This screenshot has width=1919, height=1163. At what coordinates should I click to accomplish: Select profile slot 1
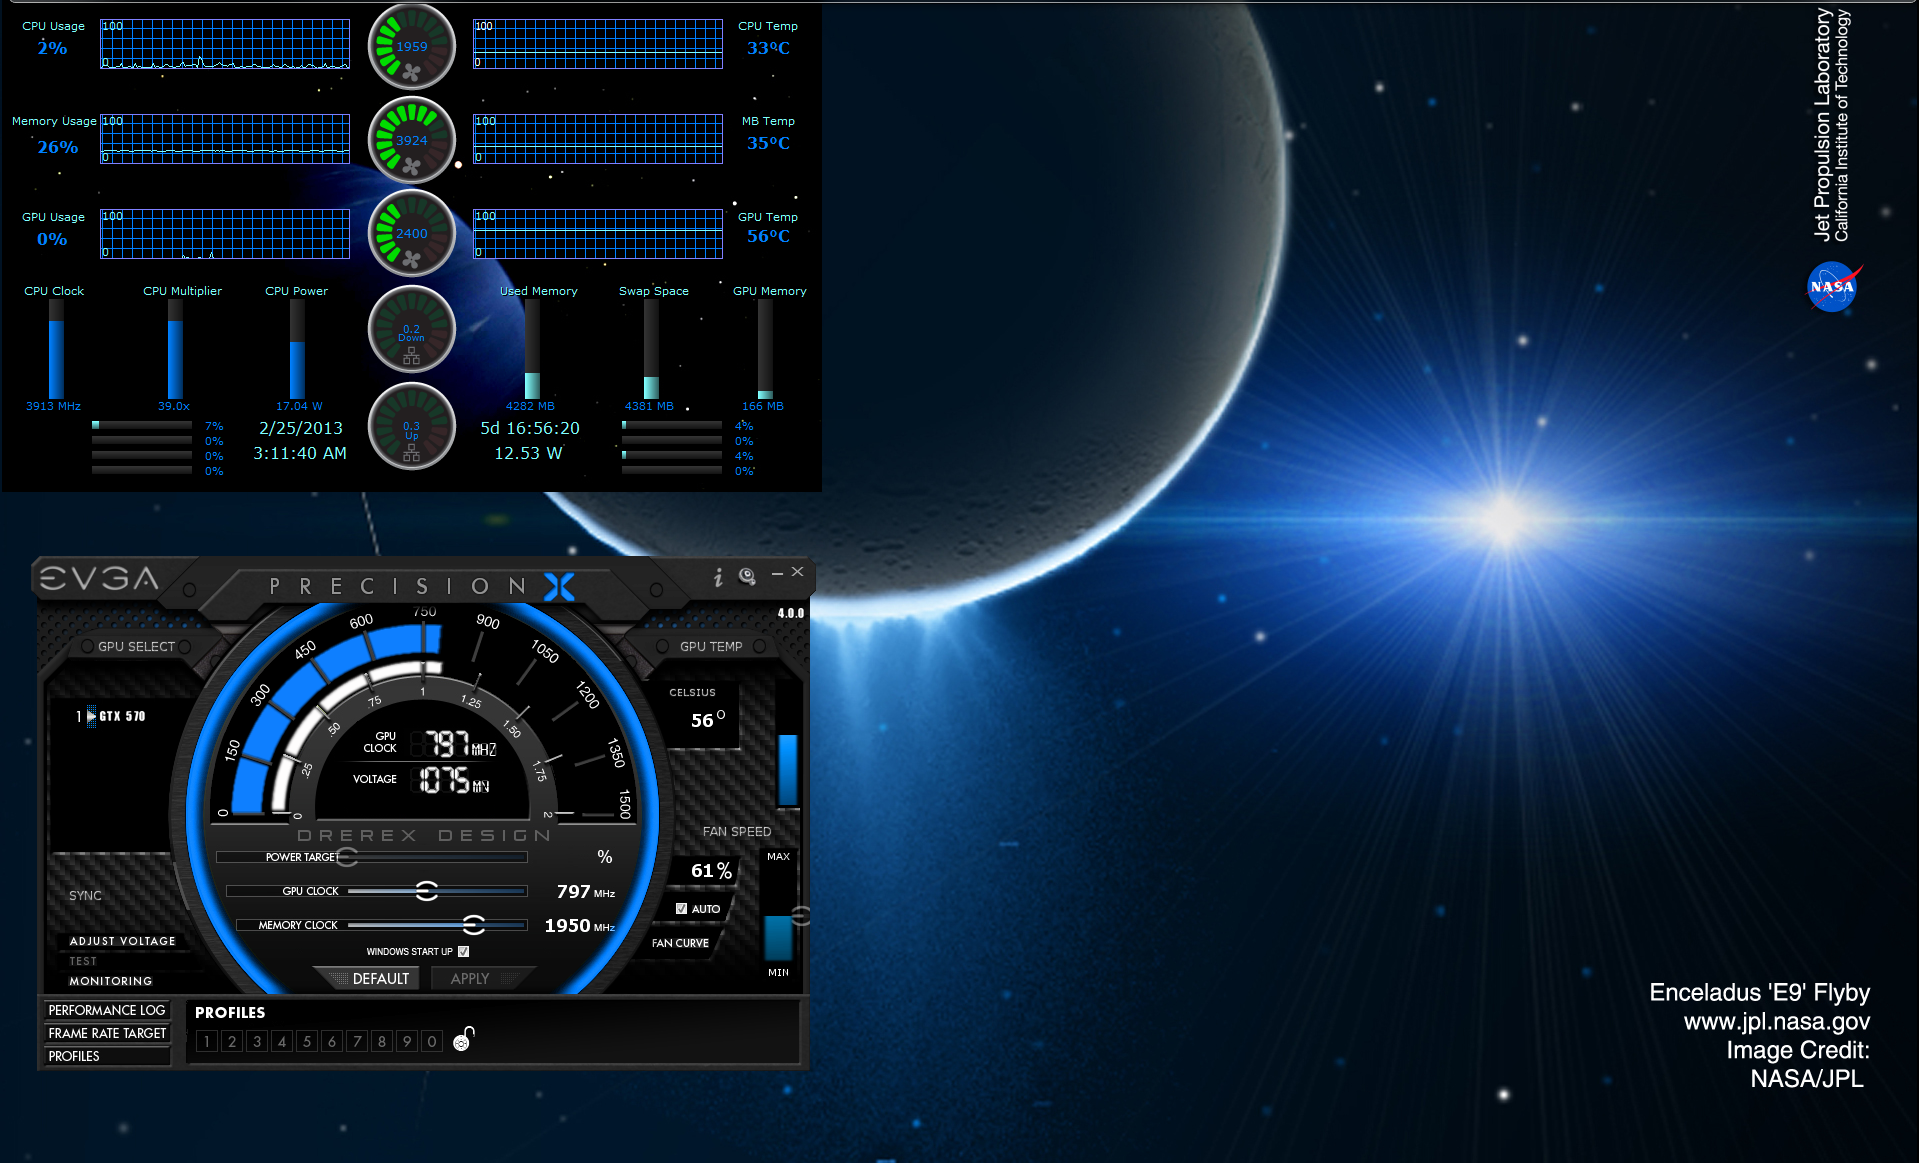[207, 1041]
